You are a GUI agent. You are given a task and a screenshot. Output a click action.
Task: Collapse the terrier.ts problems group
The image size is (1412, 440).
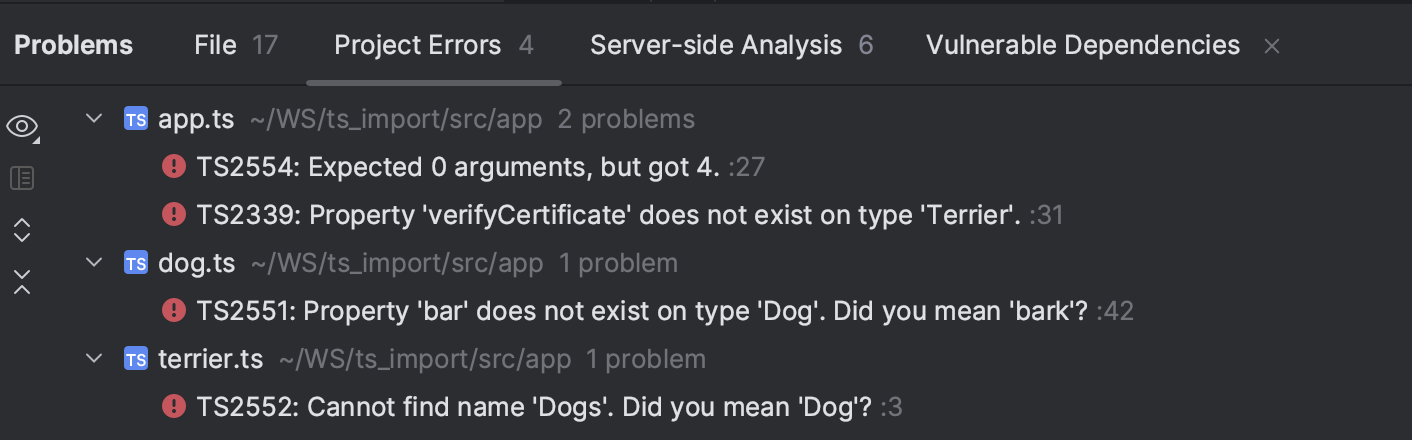click(95, 360)
